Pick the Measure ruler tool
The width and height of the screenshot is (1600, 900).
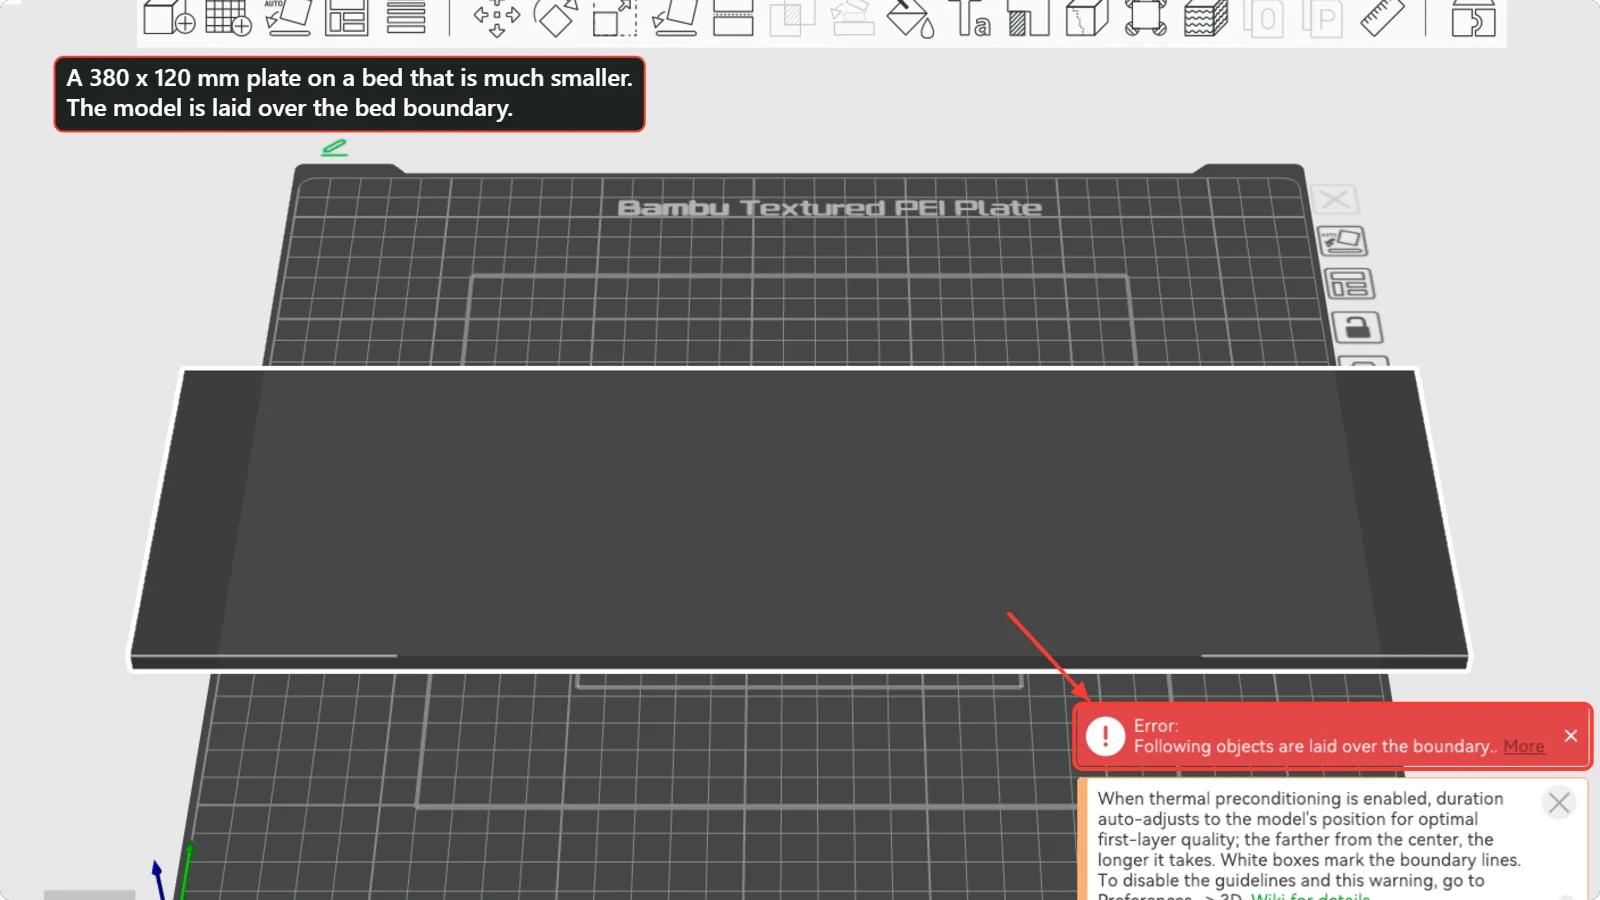(x=1382, y=17)
